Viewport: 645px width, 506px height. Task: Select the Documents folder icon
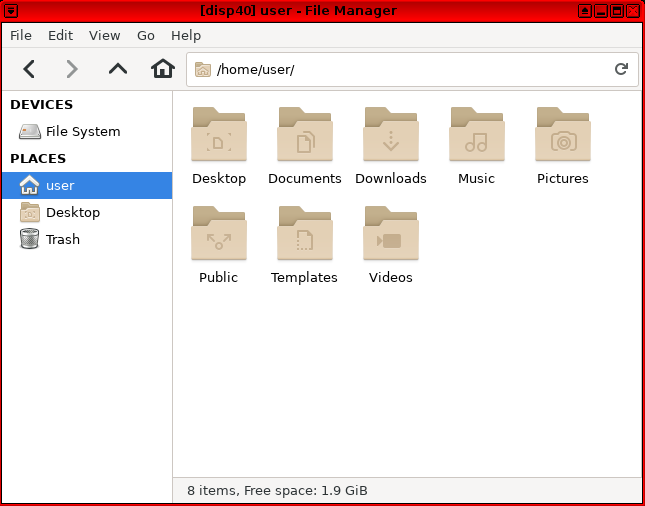tap(305, 134)
